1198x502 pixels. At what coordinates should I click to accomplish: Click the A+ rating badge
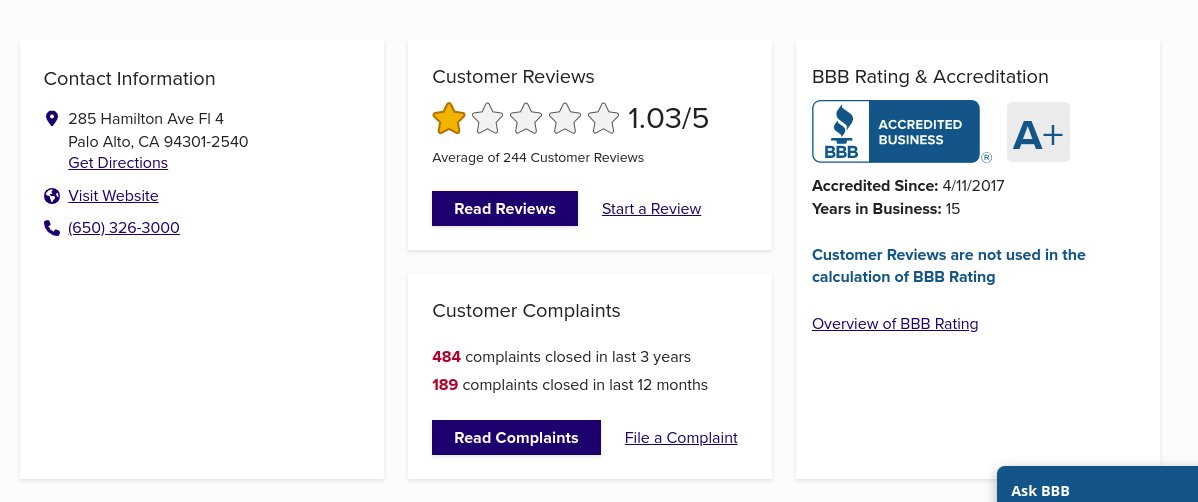(x=1038, y=132)
